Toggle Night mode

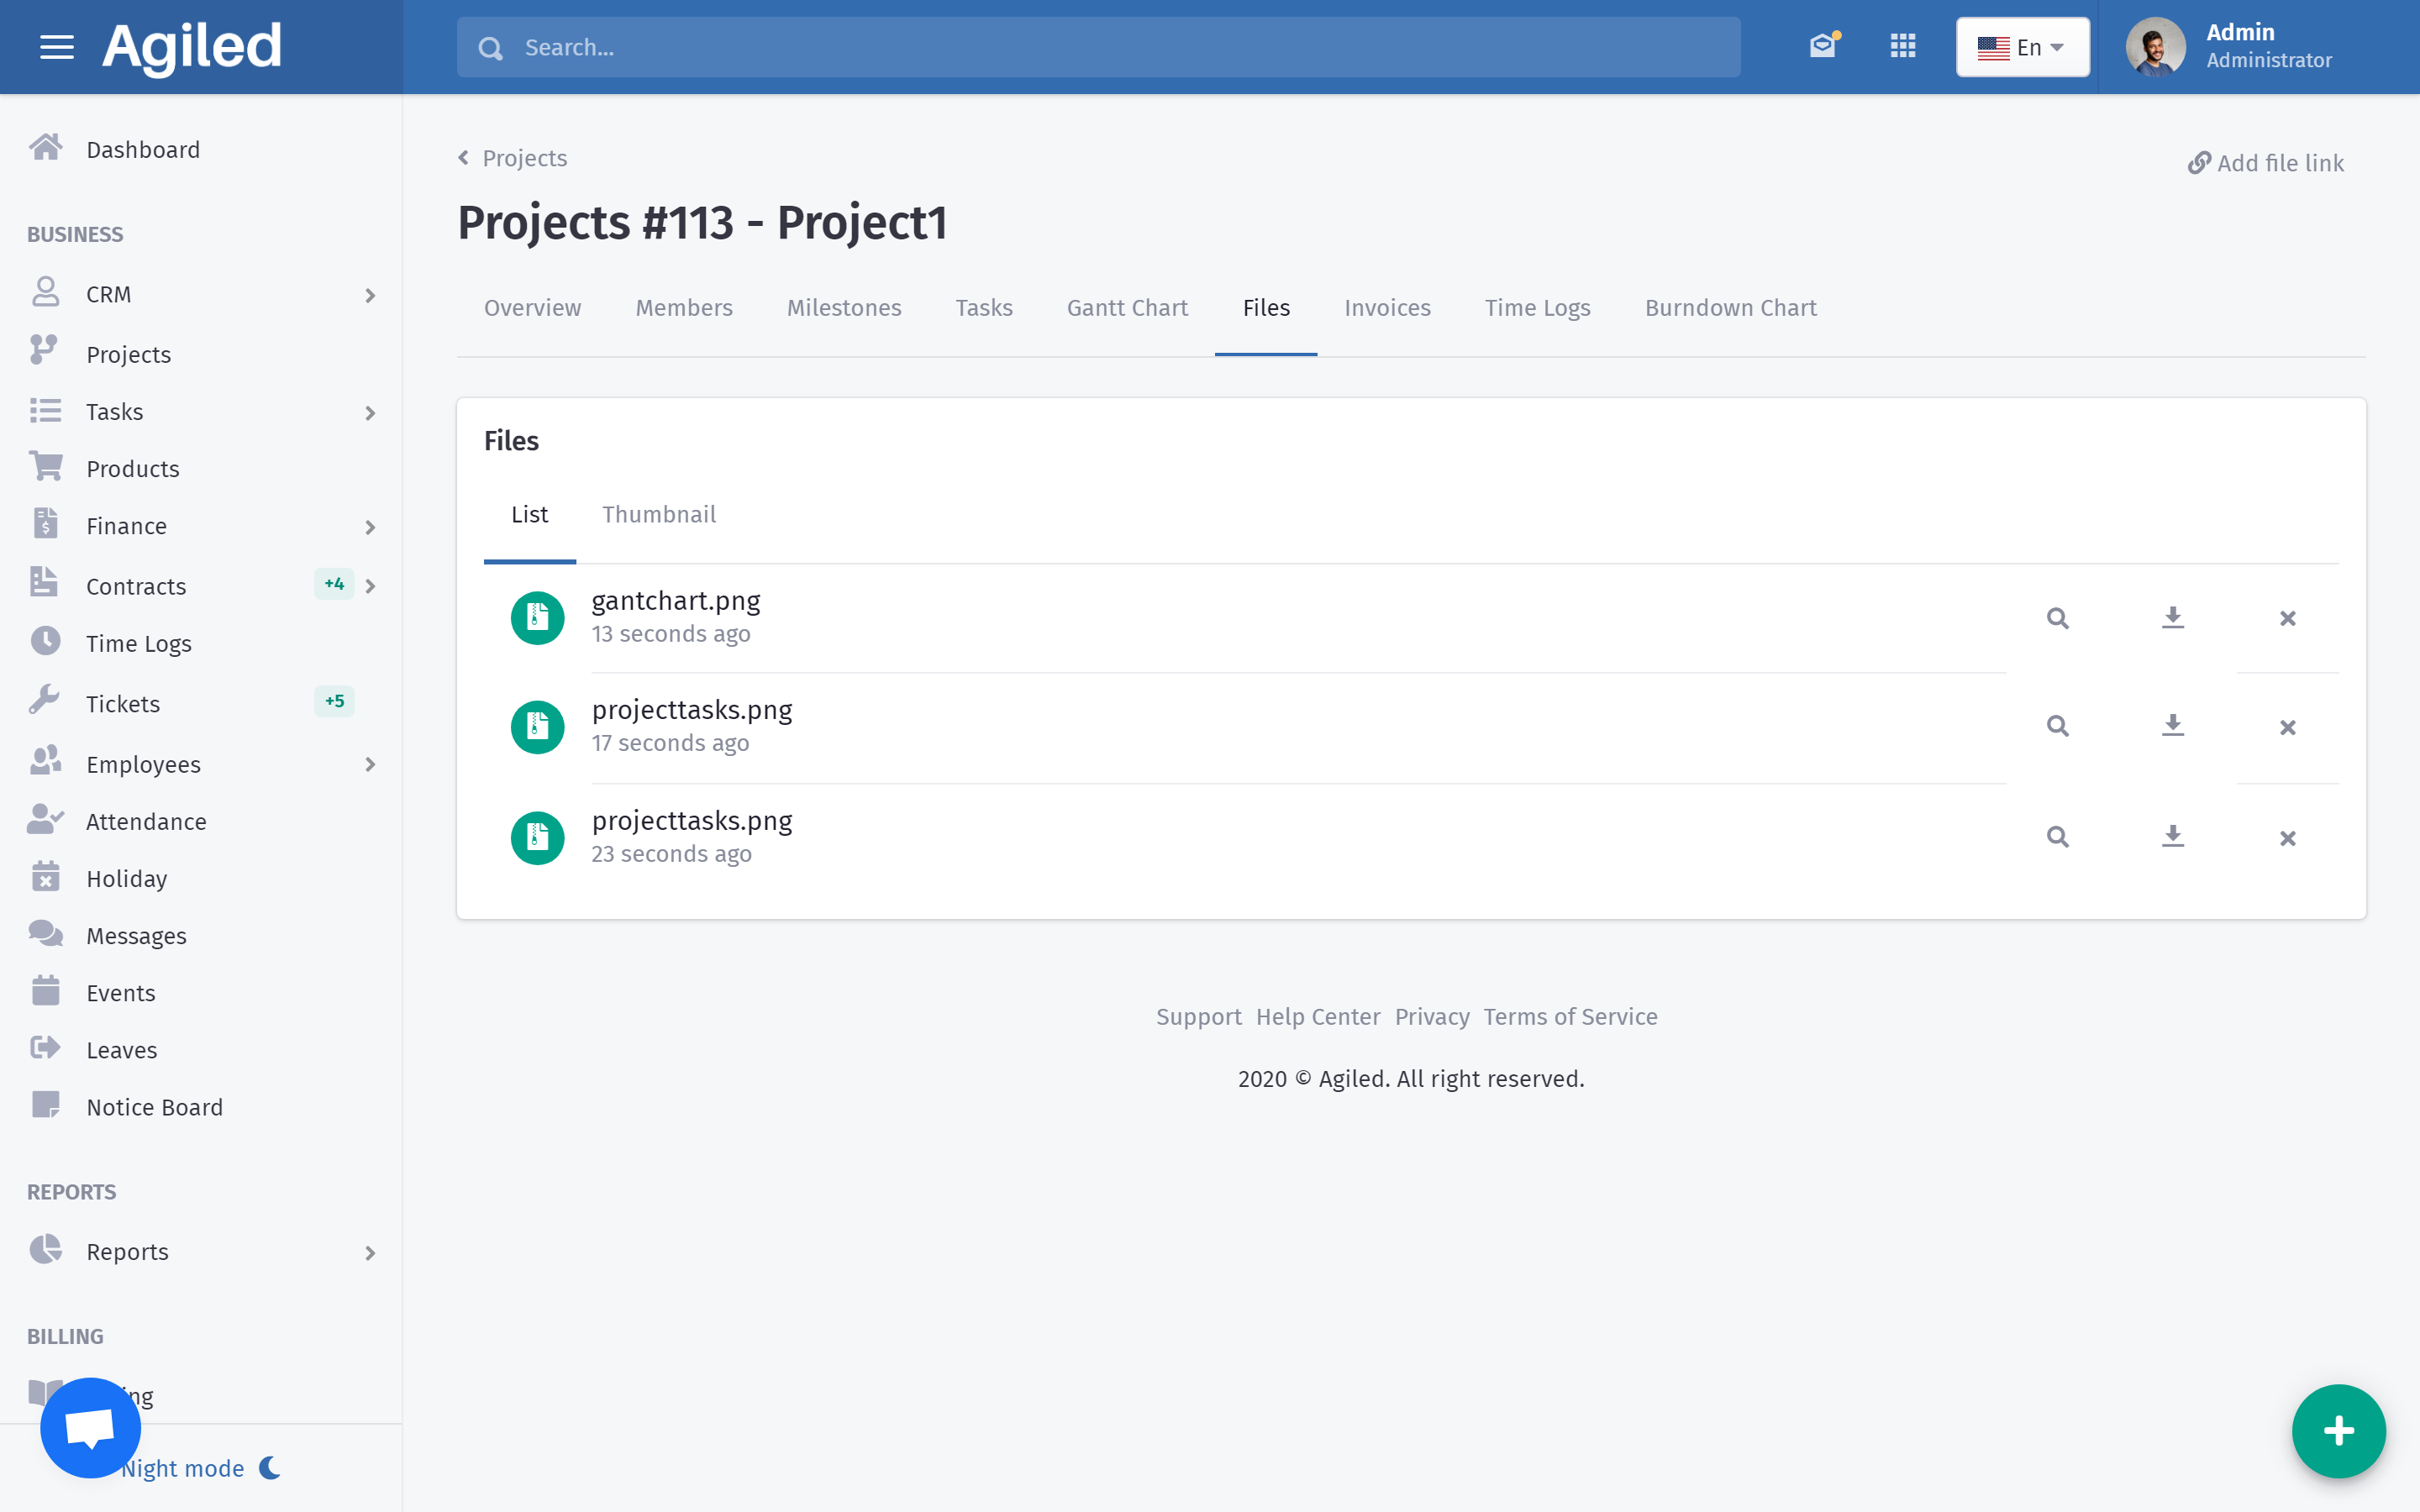[200, 1467]
